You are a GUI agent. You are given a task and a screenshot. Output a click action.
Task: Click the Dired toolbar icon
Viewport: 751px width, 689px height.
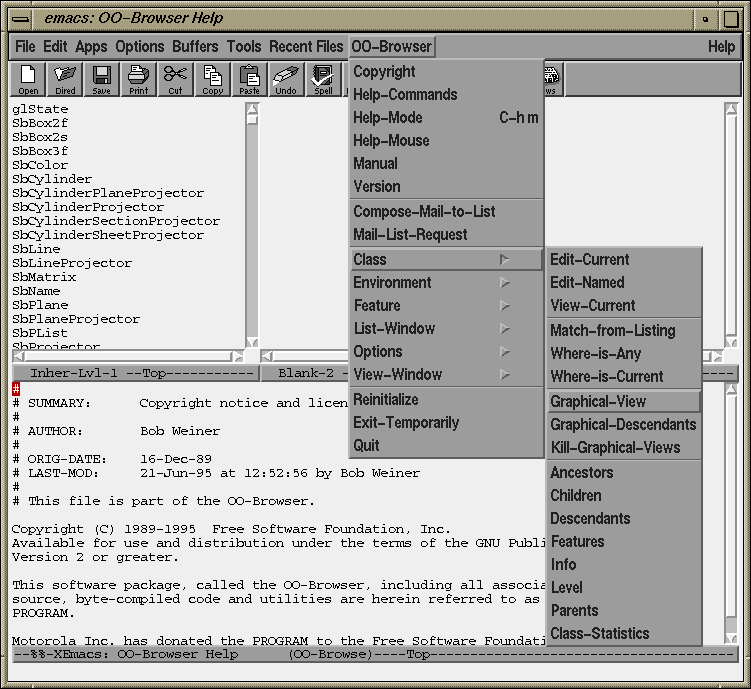(x=65, y=79)
